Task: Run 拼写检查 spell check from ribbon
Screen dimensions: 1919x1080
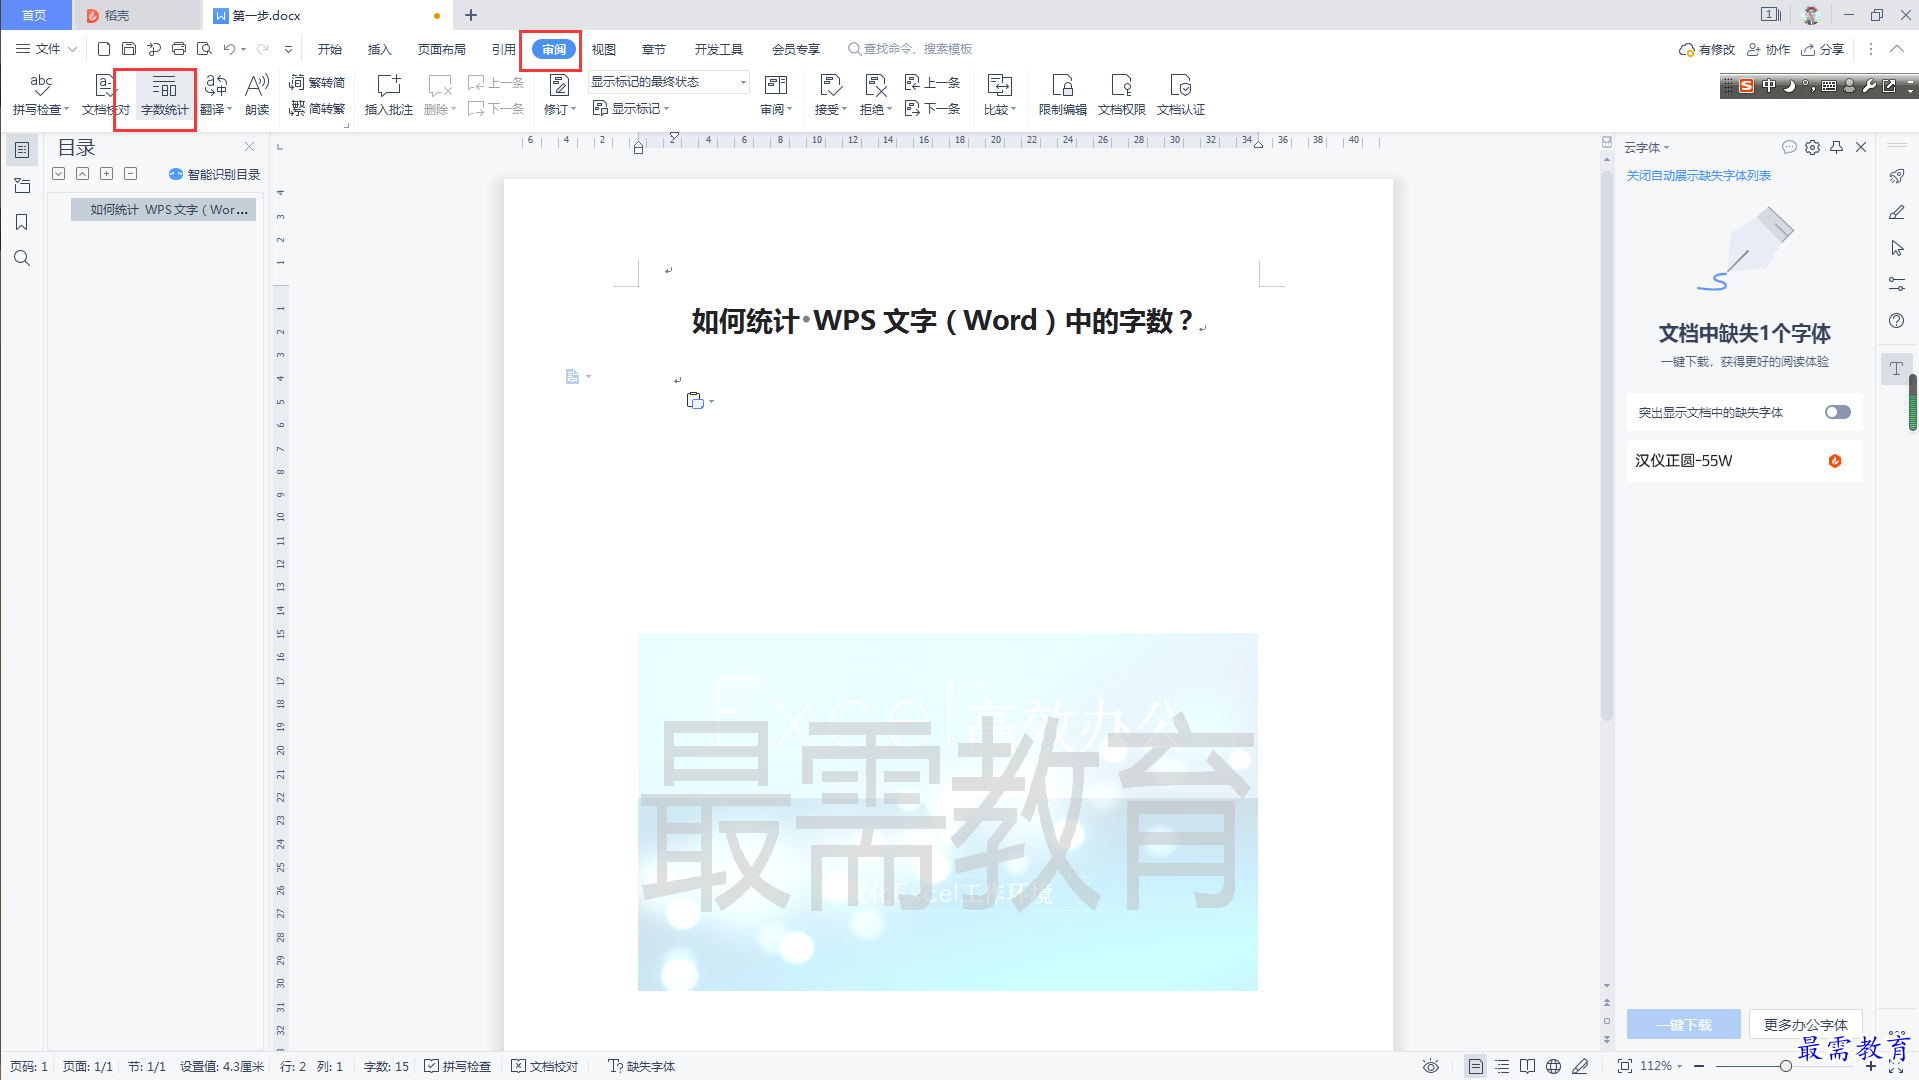Action: coord(41,95)
